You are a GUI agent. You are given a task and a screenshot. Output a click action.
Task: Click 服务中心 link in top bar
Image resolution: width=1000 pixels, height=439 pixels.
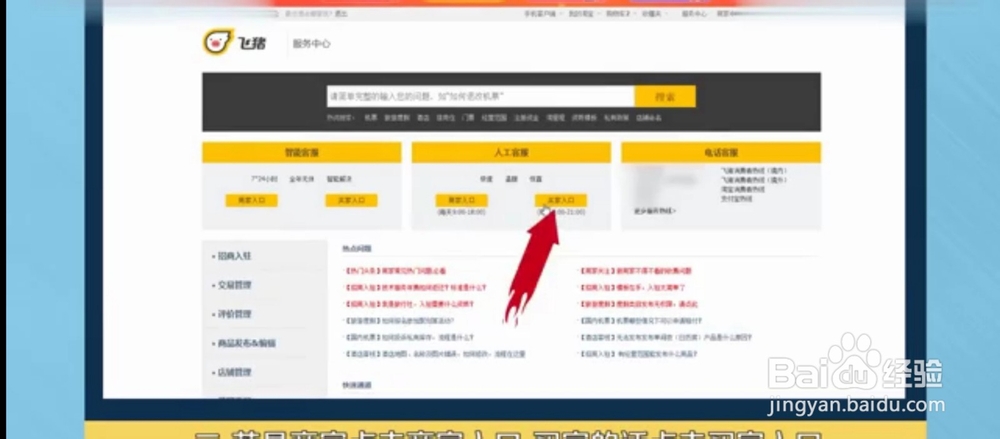click(694, 13)
